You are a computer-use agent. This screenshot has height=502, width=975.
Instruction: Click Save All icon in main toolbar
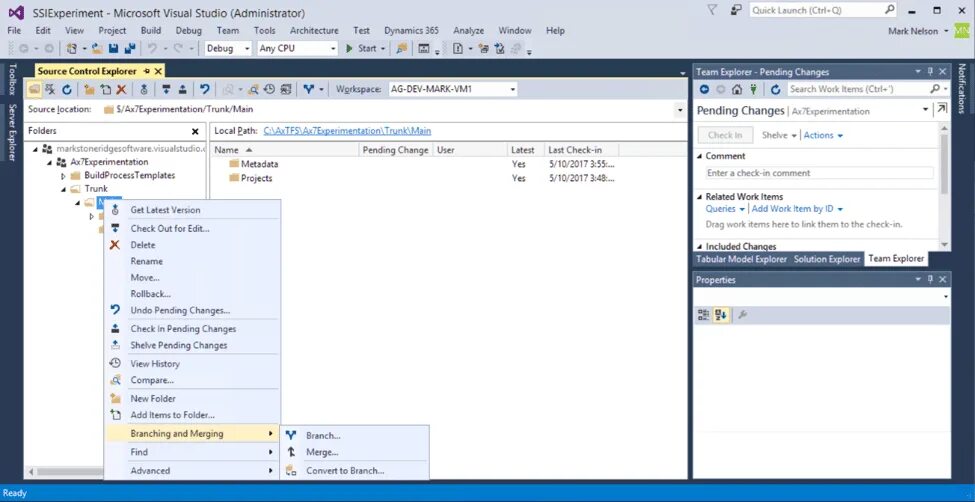pos(130,48)
